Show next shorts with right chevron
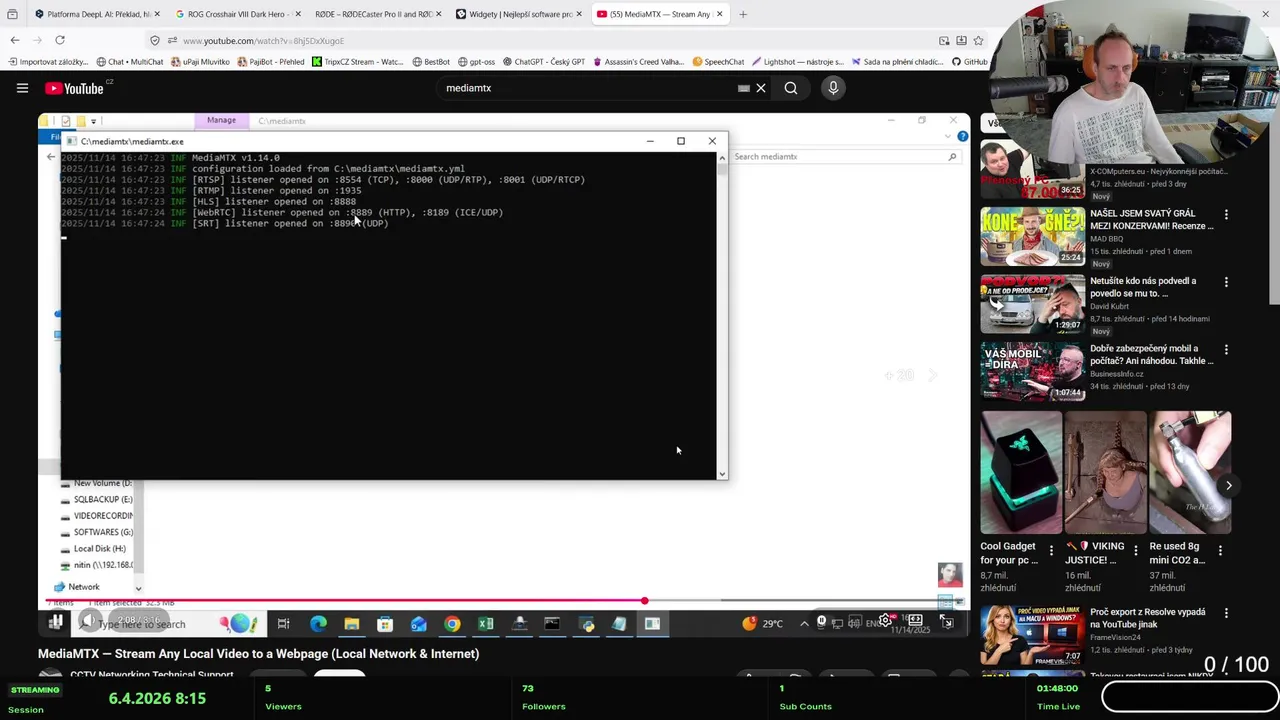 (x=1229, y=486)
